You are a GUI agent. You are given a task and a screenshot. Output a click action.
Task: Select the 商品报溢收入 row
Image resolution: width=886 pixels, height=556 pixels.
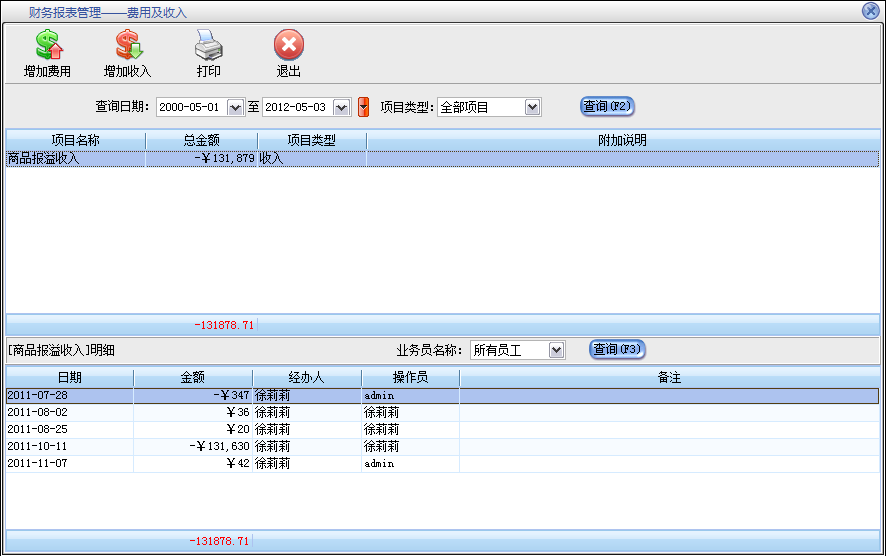pos(75,158)
